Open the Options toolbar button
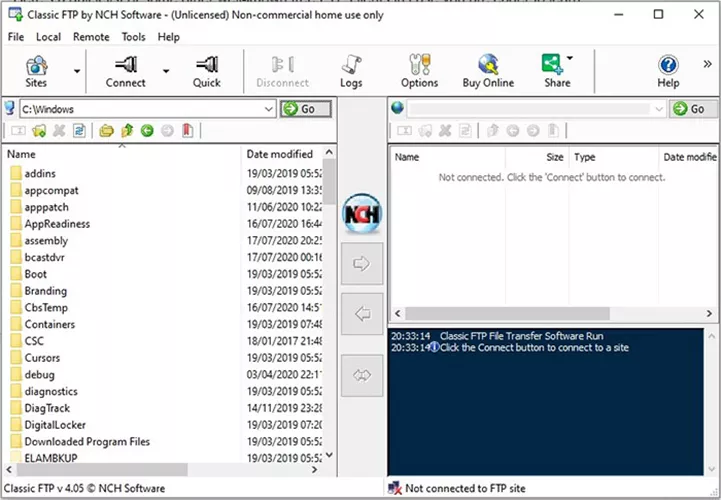This screenshot has width=721, height=500. tap(419, 71)
